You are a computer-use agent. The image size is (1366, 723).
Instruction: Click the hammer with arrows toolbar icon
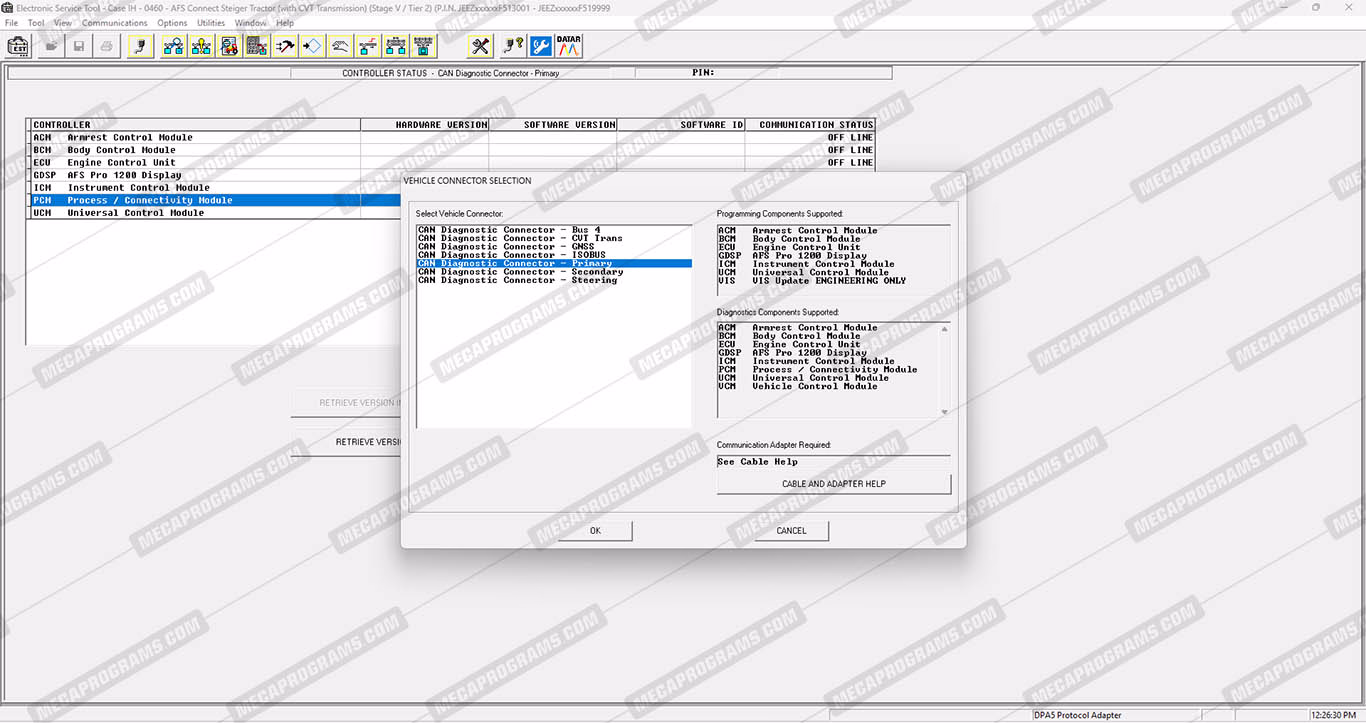coord(285,46)
